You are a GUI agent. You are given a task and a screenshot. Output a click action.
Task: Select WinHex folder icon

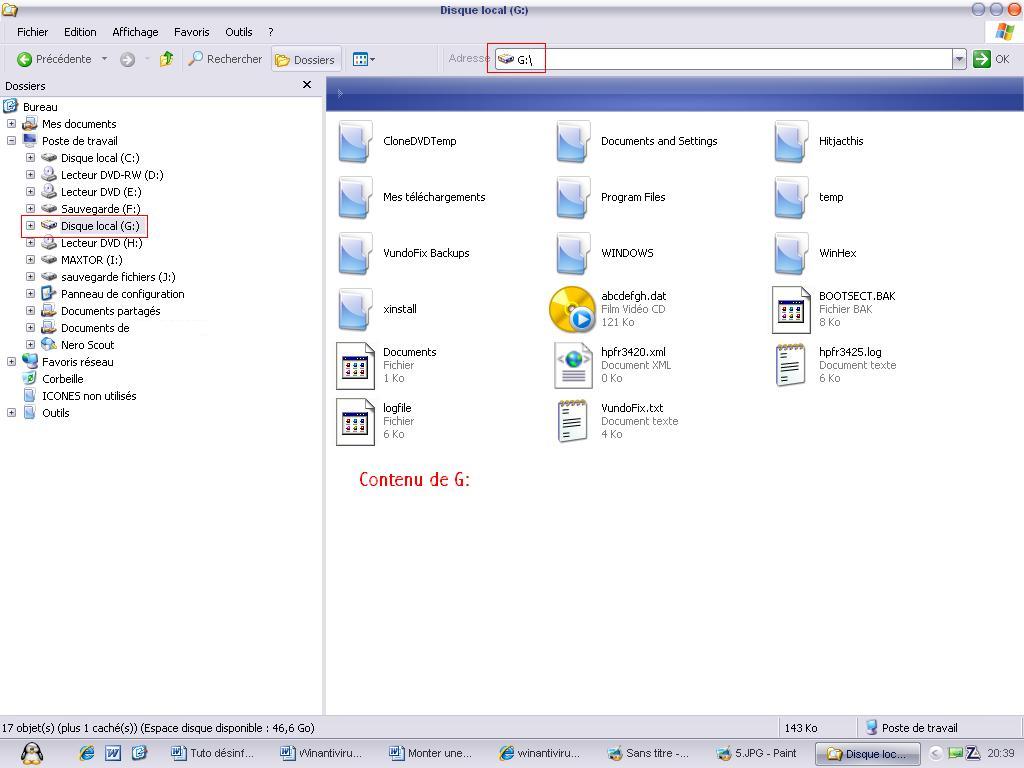pos(791,253)
